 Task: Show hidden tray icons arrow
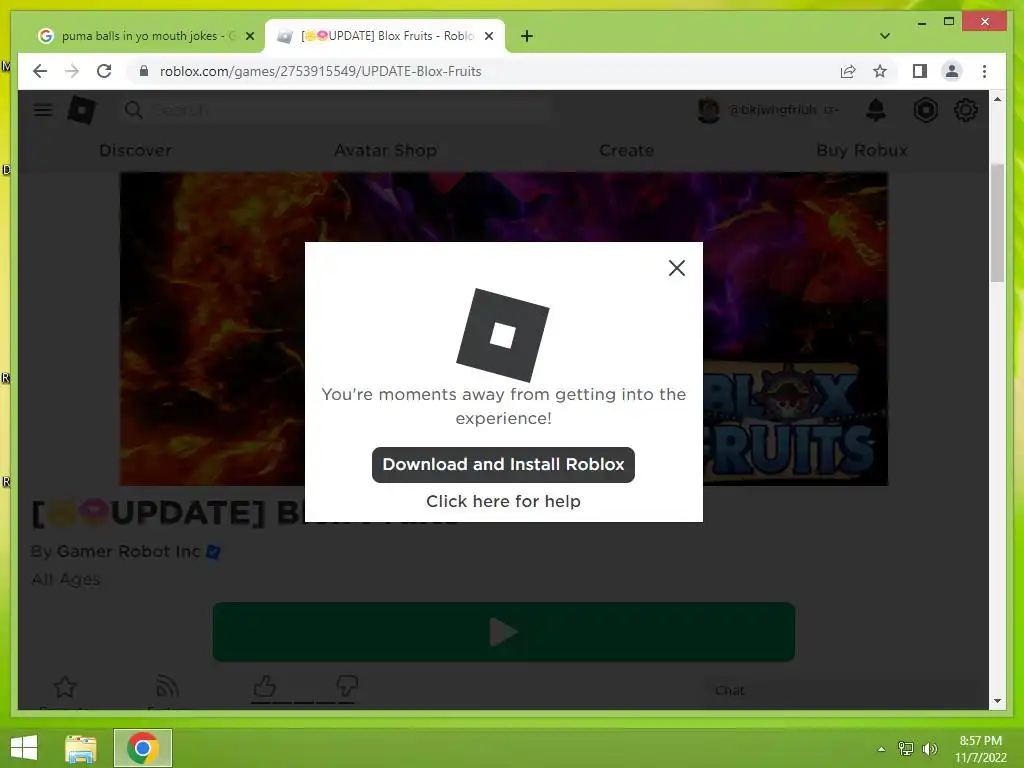click(x=881, y=749)
